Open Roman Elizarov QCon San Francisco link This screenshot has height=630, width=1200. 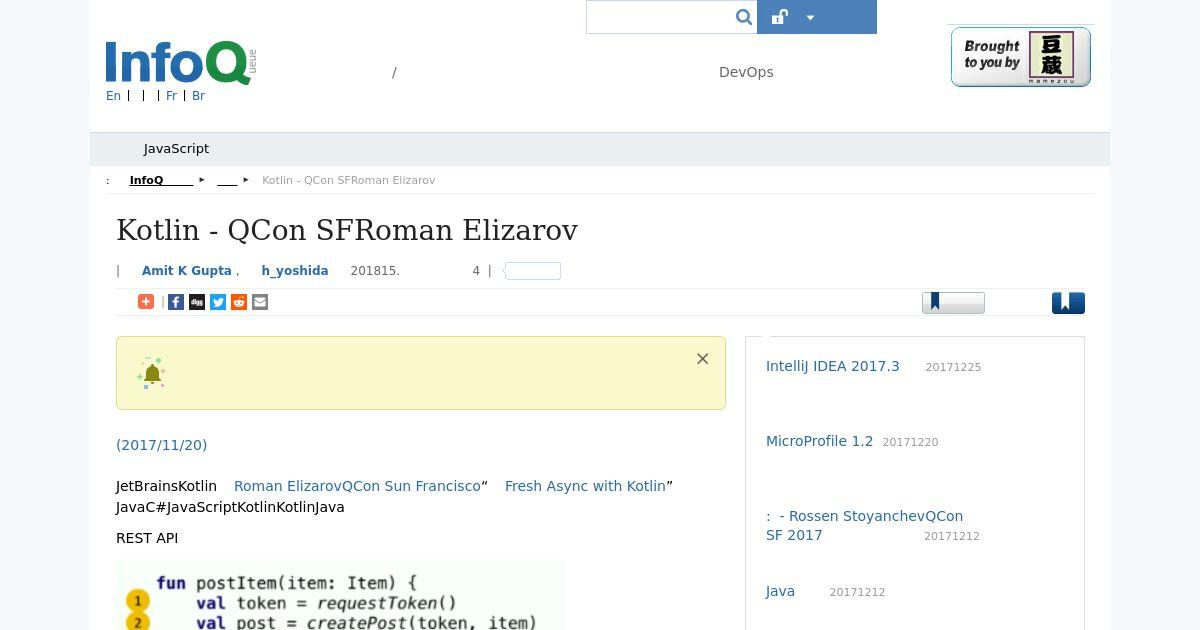pyautogui.click(x=357, y=486)
